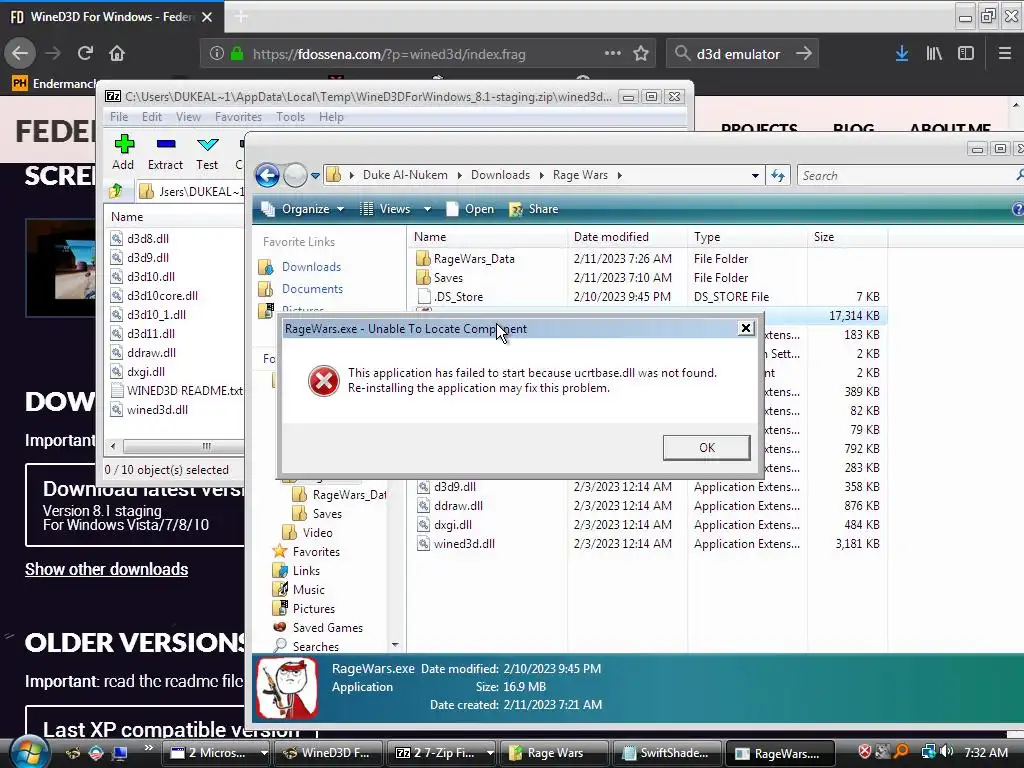1024x768 pixels.
Task: Close the Unable To Locate Component dialog
Action: (746, 328)
